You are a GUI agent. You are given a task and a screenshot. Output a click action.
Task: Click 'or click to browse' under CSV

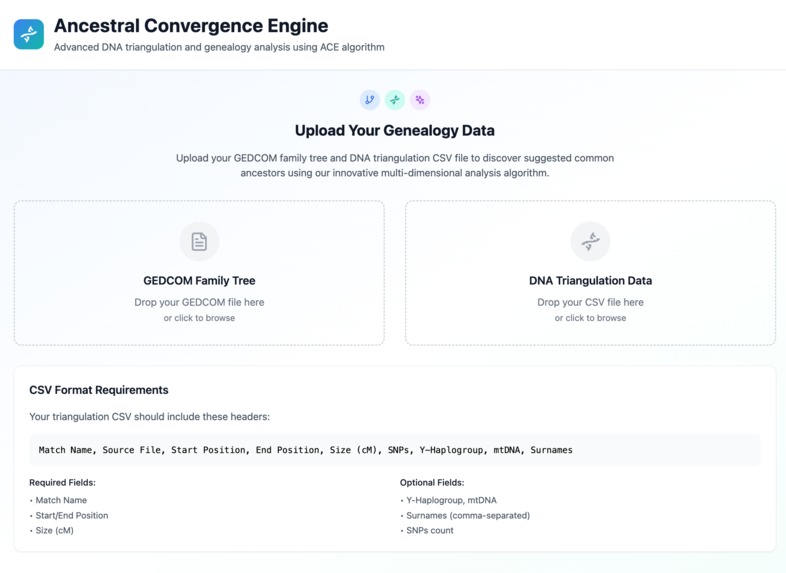(x=590, y=318)
